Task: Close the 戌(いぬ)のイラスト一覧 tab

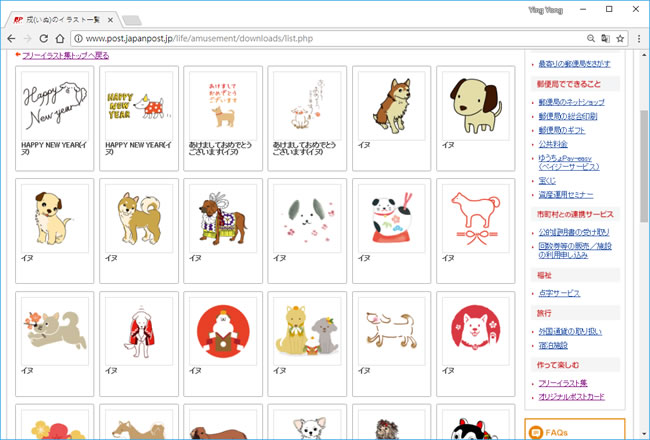Action: [110, 20]
